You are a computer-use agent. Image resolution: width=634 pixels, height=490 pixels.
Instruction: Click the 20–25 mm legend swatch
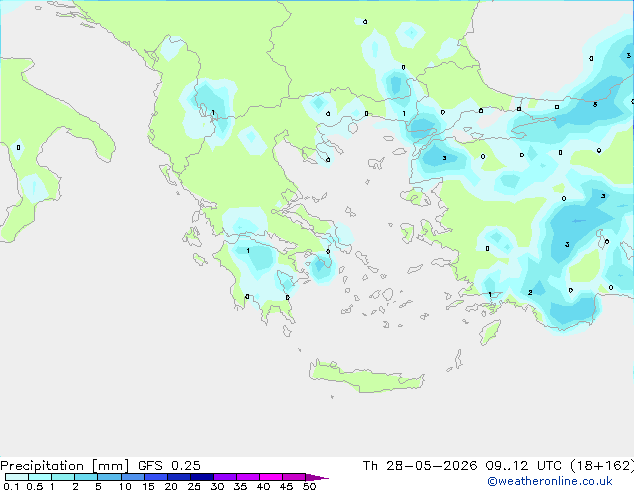coord(179,477)
